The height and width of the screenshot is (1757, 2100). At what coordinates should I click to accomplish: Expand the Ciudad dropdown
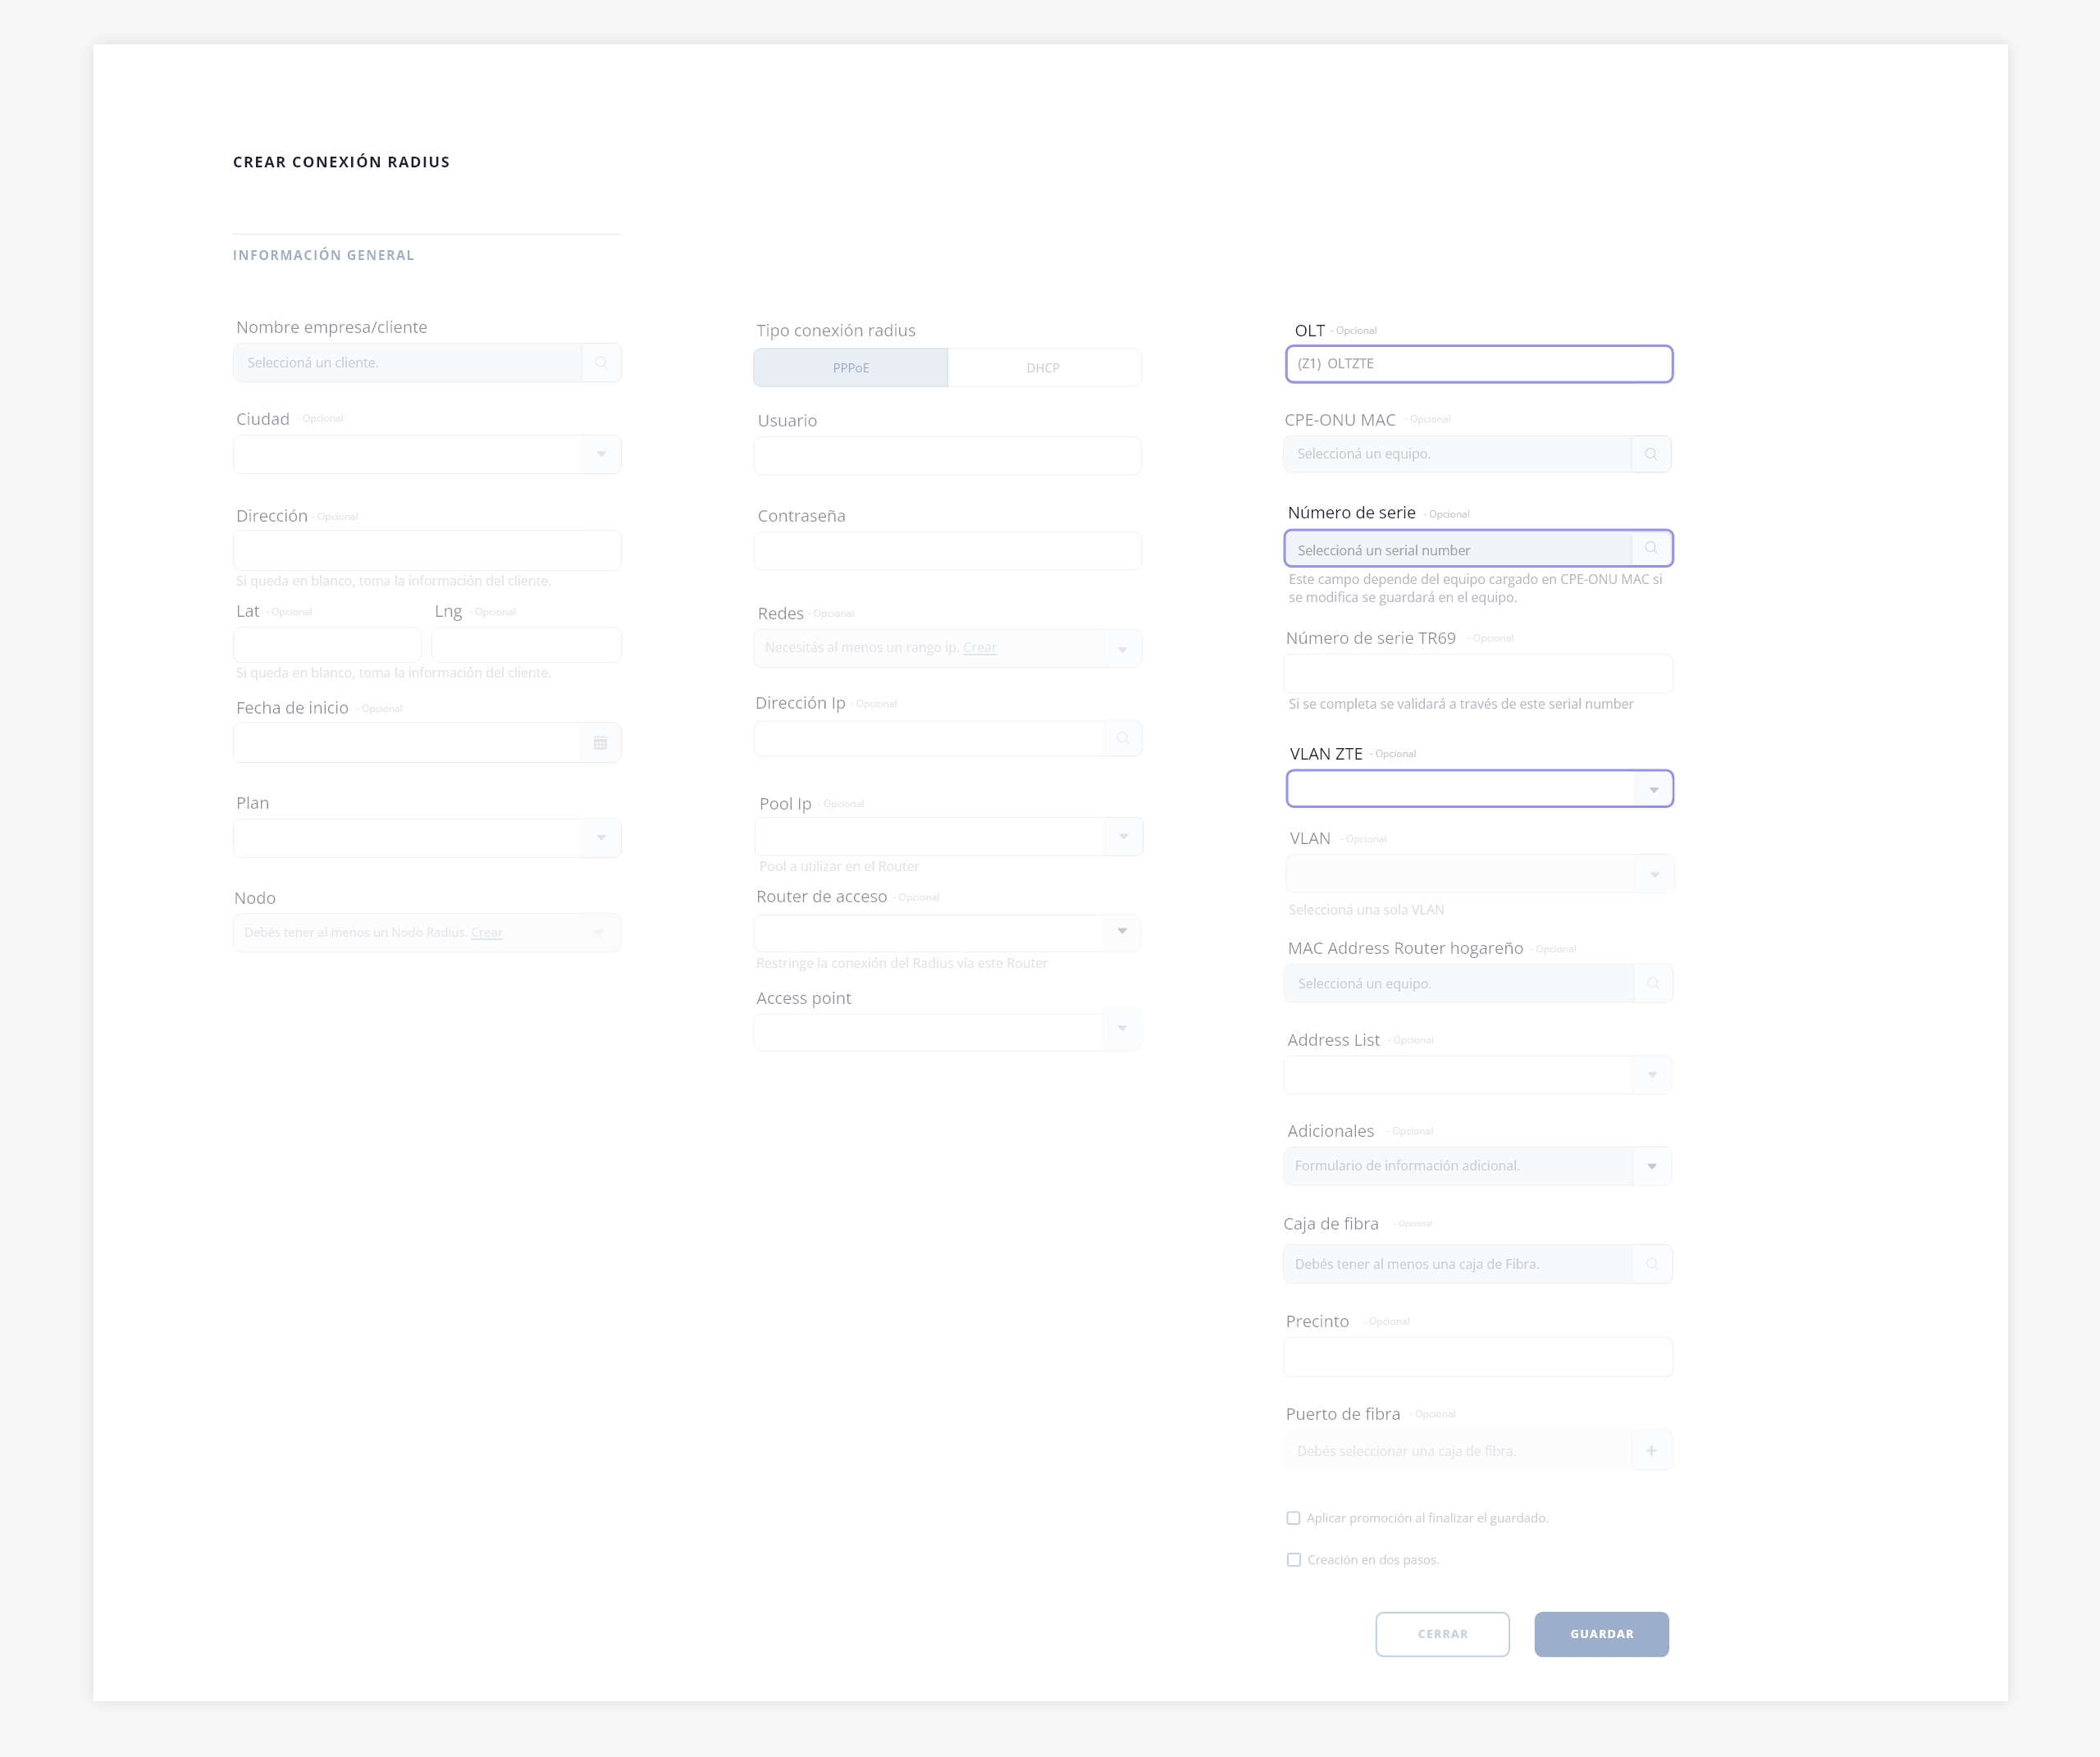pos(601,455)
